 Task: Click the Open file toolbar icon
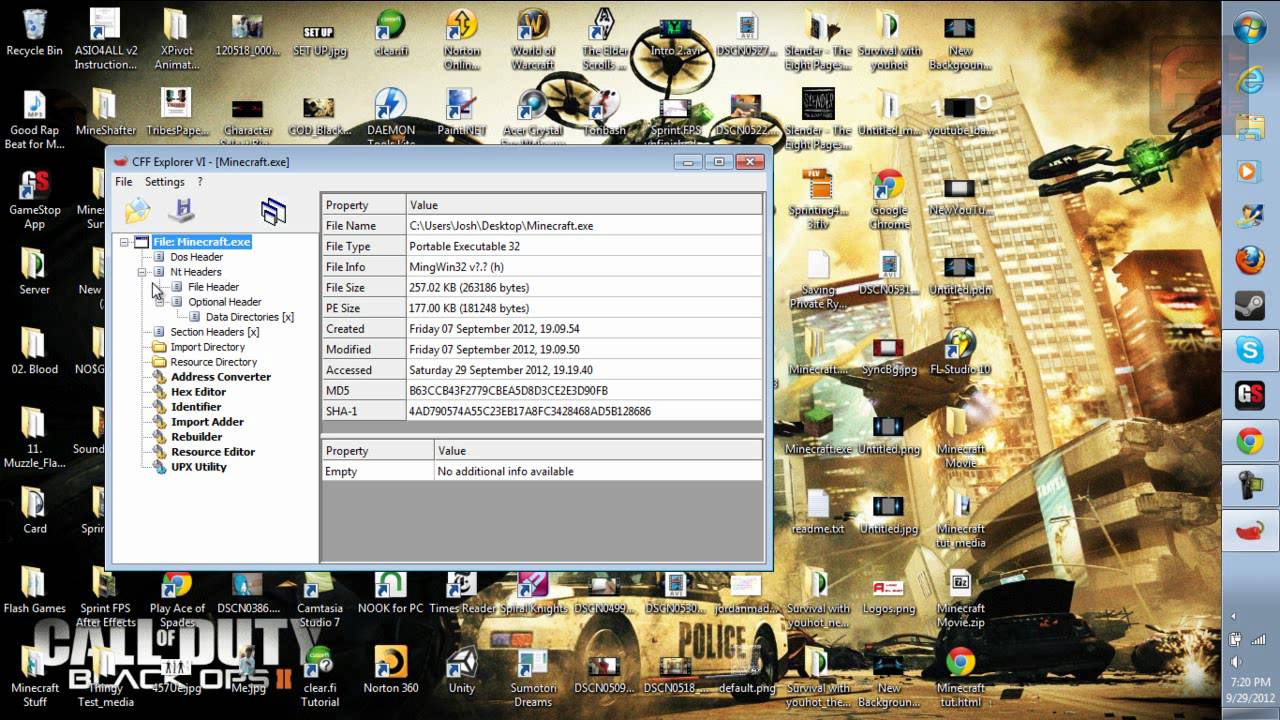pos(138,210)
